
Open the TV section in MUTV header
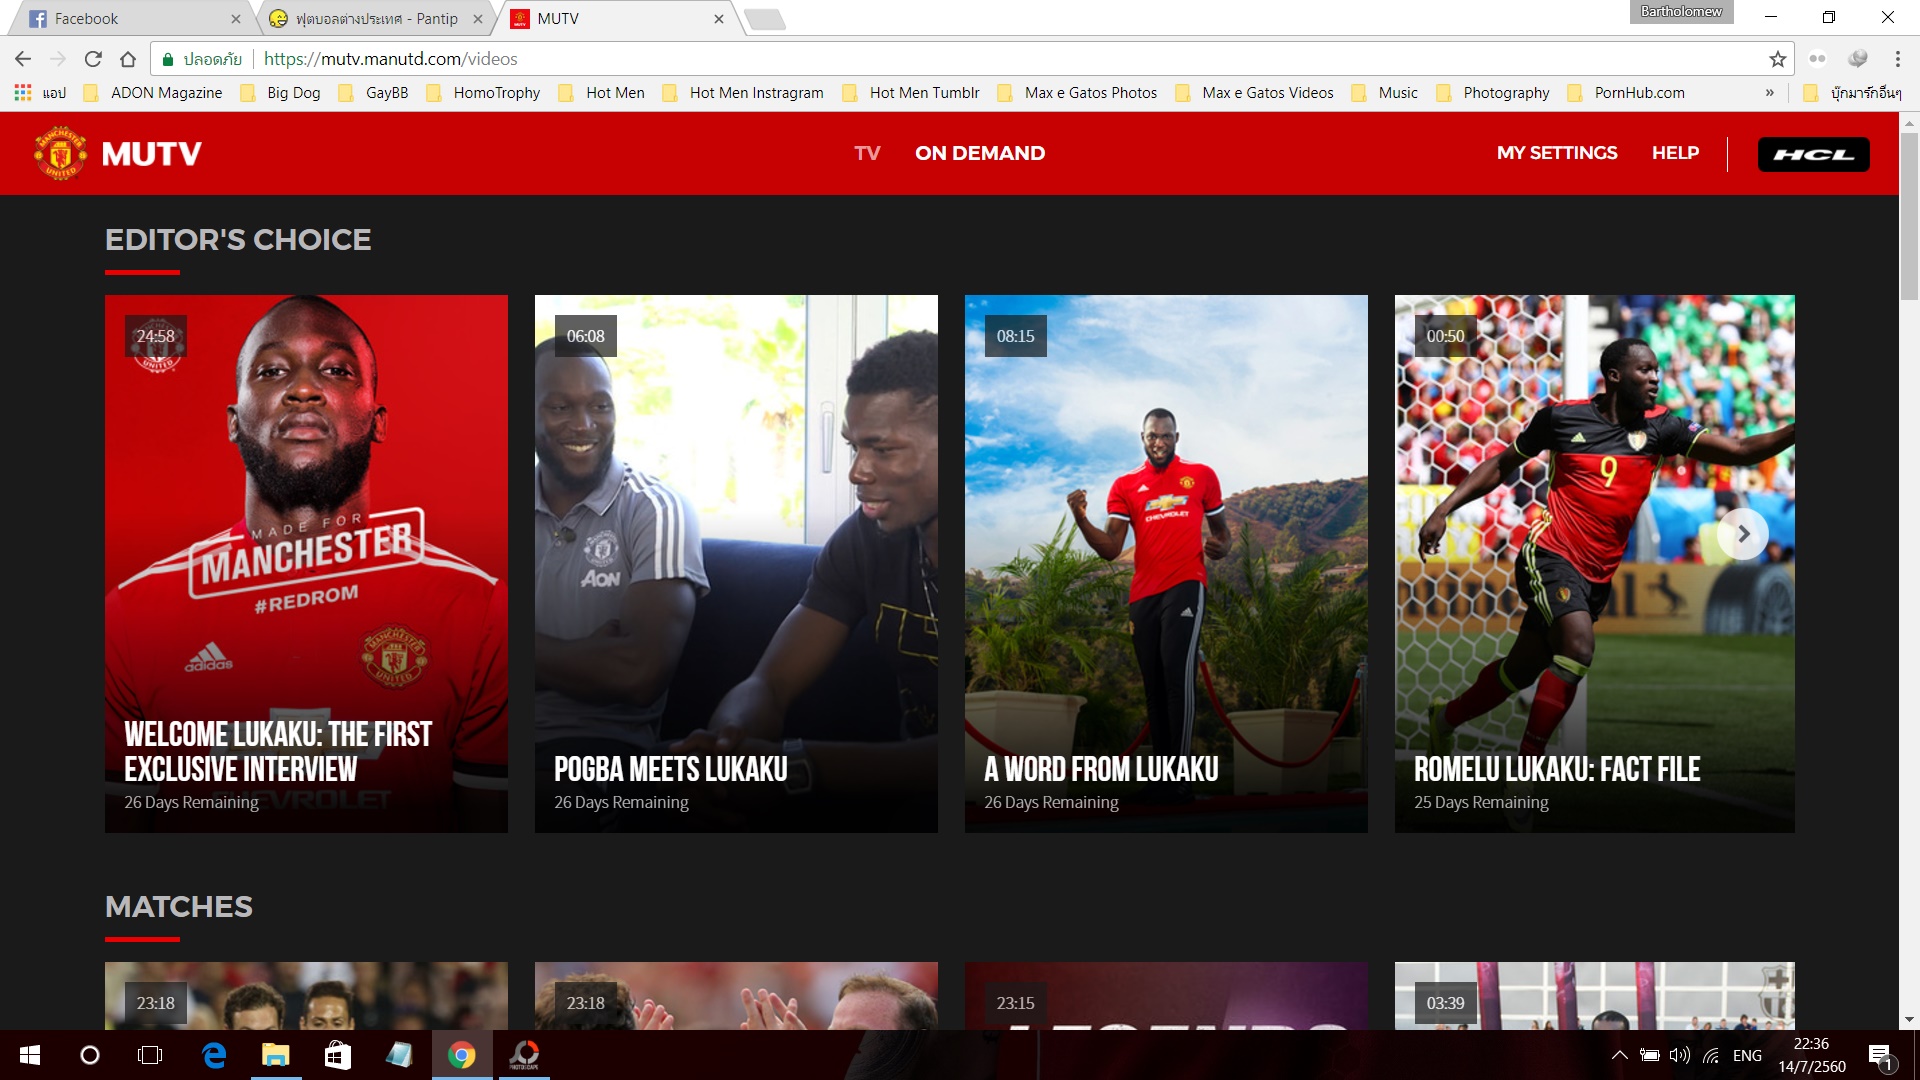pos(867,153)
